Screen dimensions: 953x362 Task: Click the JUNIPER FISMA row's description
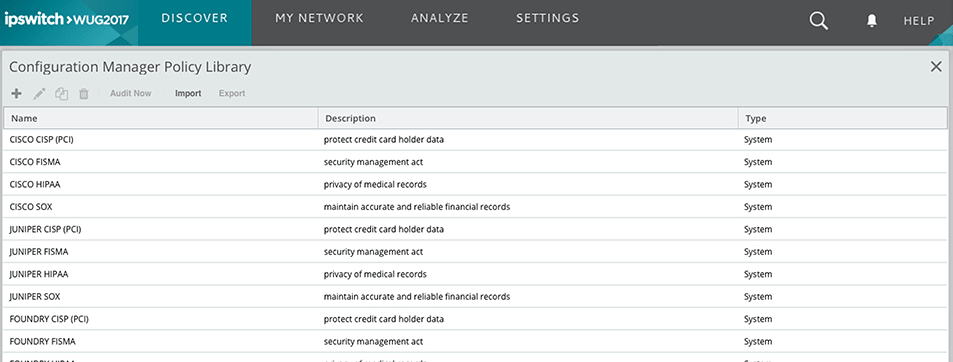pyautogui.click(x=373, y=252)
